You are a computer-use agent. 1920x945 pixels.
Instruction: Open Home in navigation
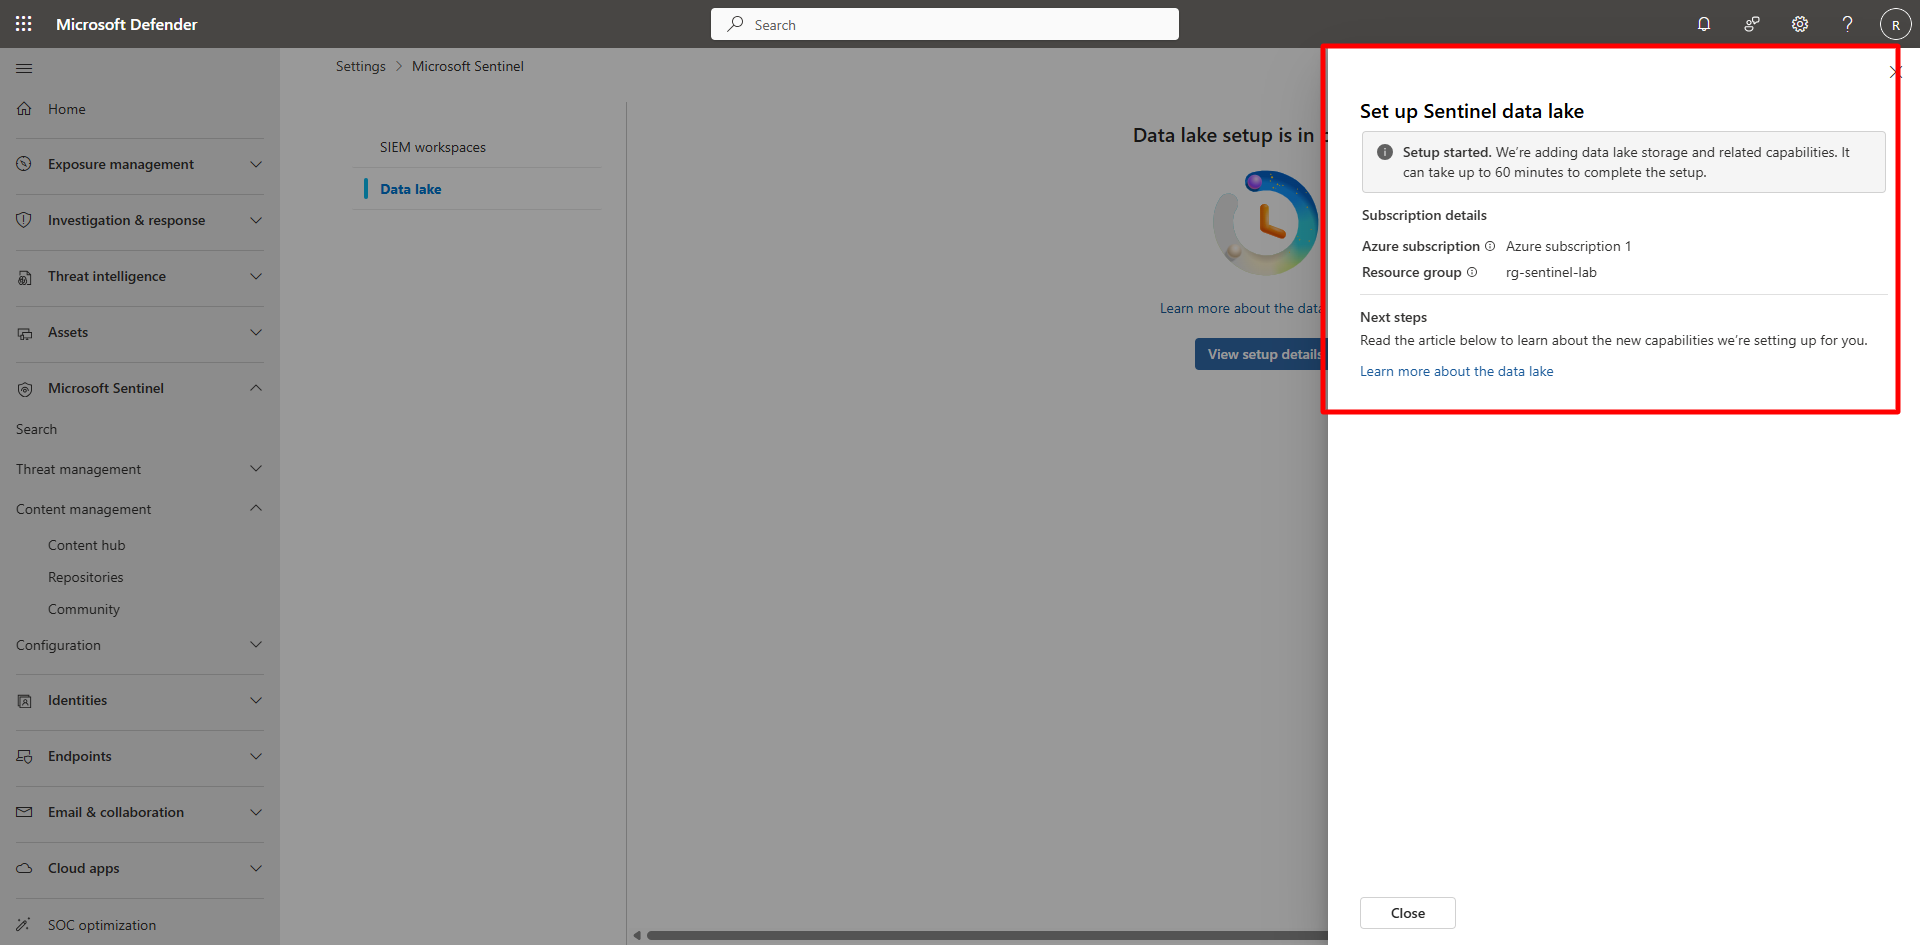(67, 109)
